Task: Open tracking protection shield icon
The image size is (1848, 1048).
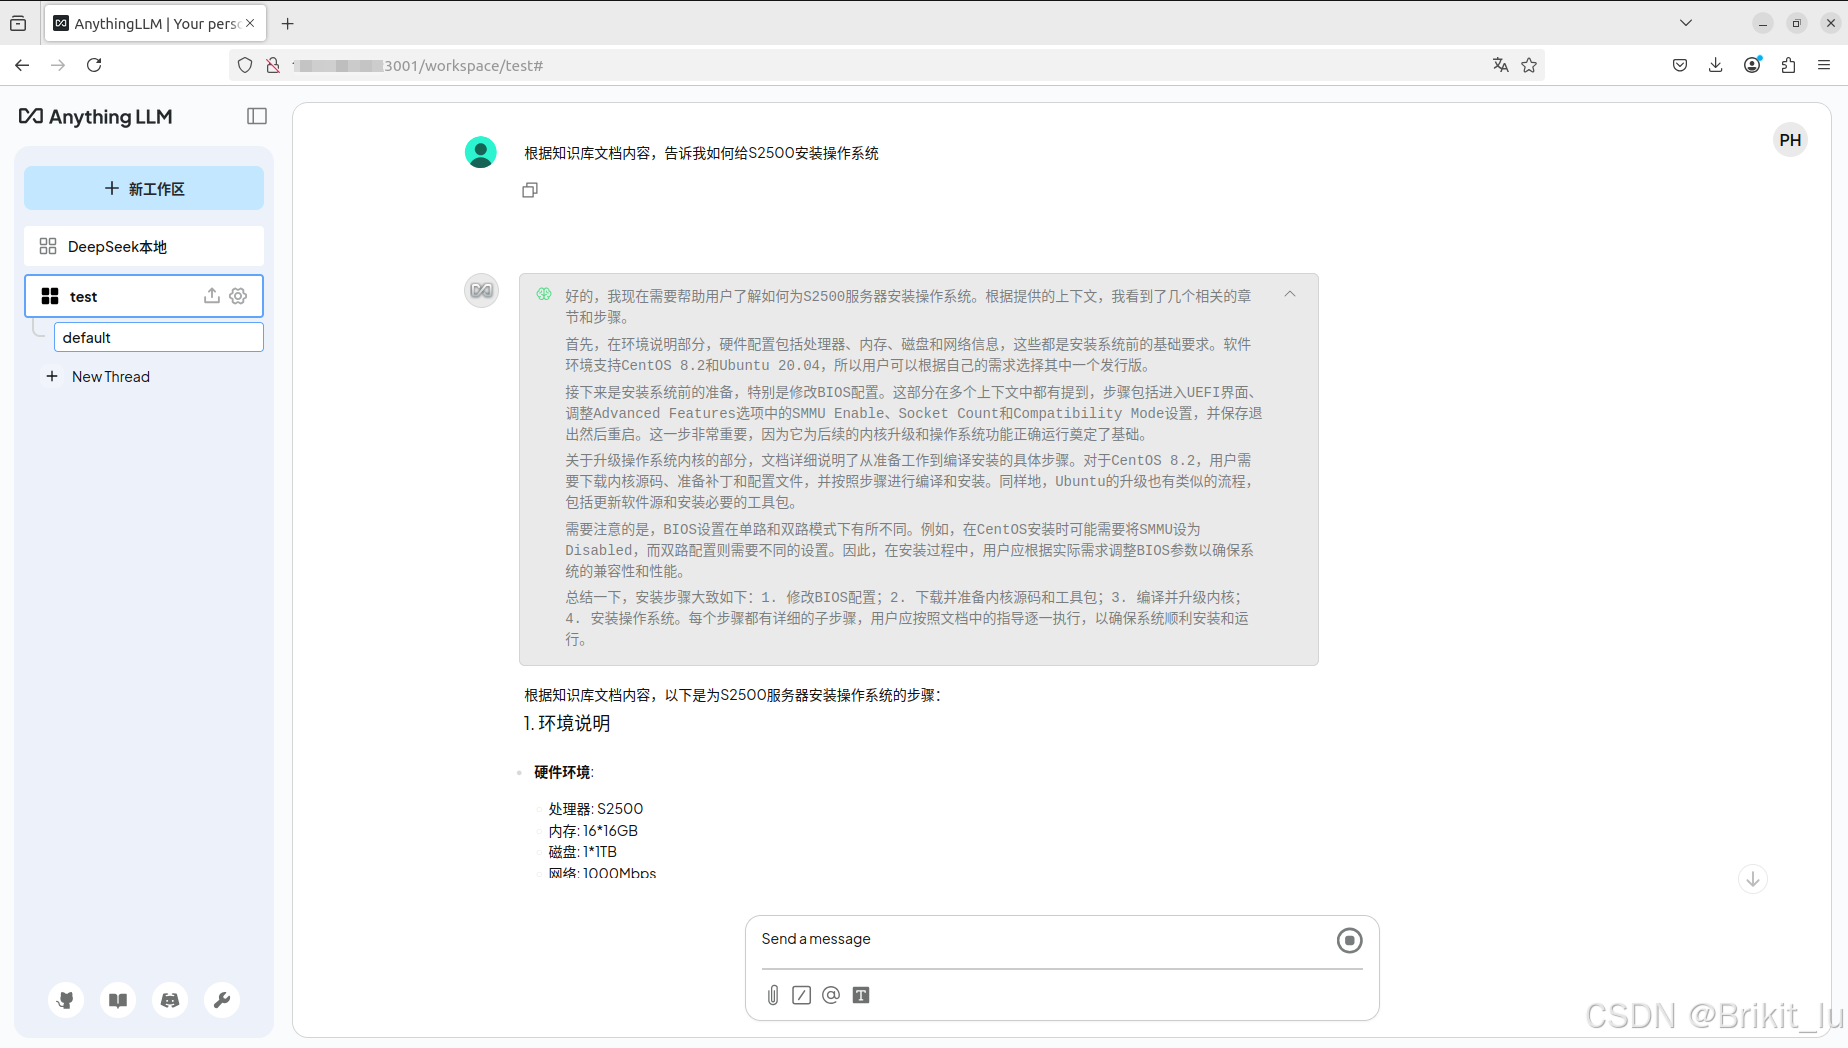Action: pyautogui.click(x=245, y=65)
